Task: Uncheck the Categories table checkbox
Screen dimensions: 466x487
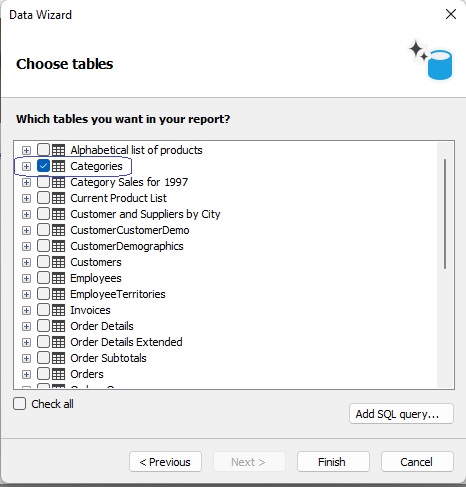Action: 43,166
